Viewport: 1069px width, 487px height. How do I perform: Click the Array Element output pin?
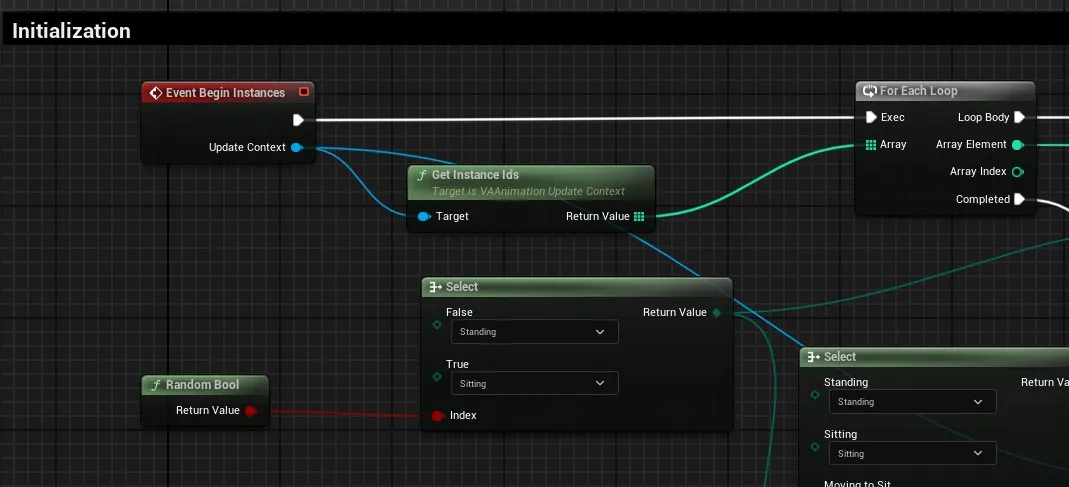(1018, 145)
